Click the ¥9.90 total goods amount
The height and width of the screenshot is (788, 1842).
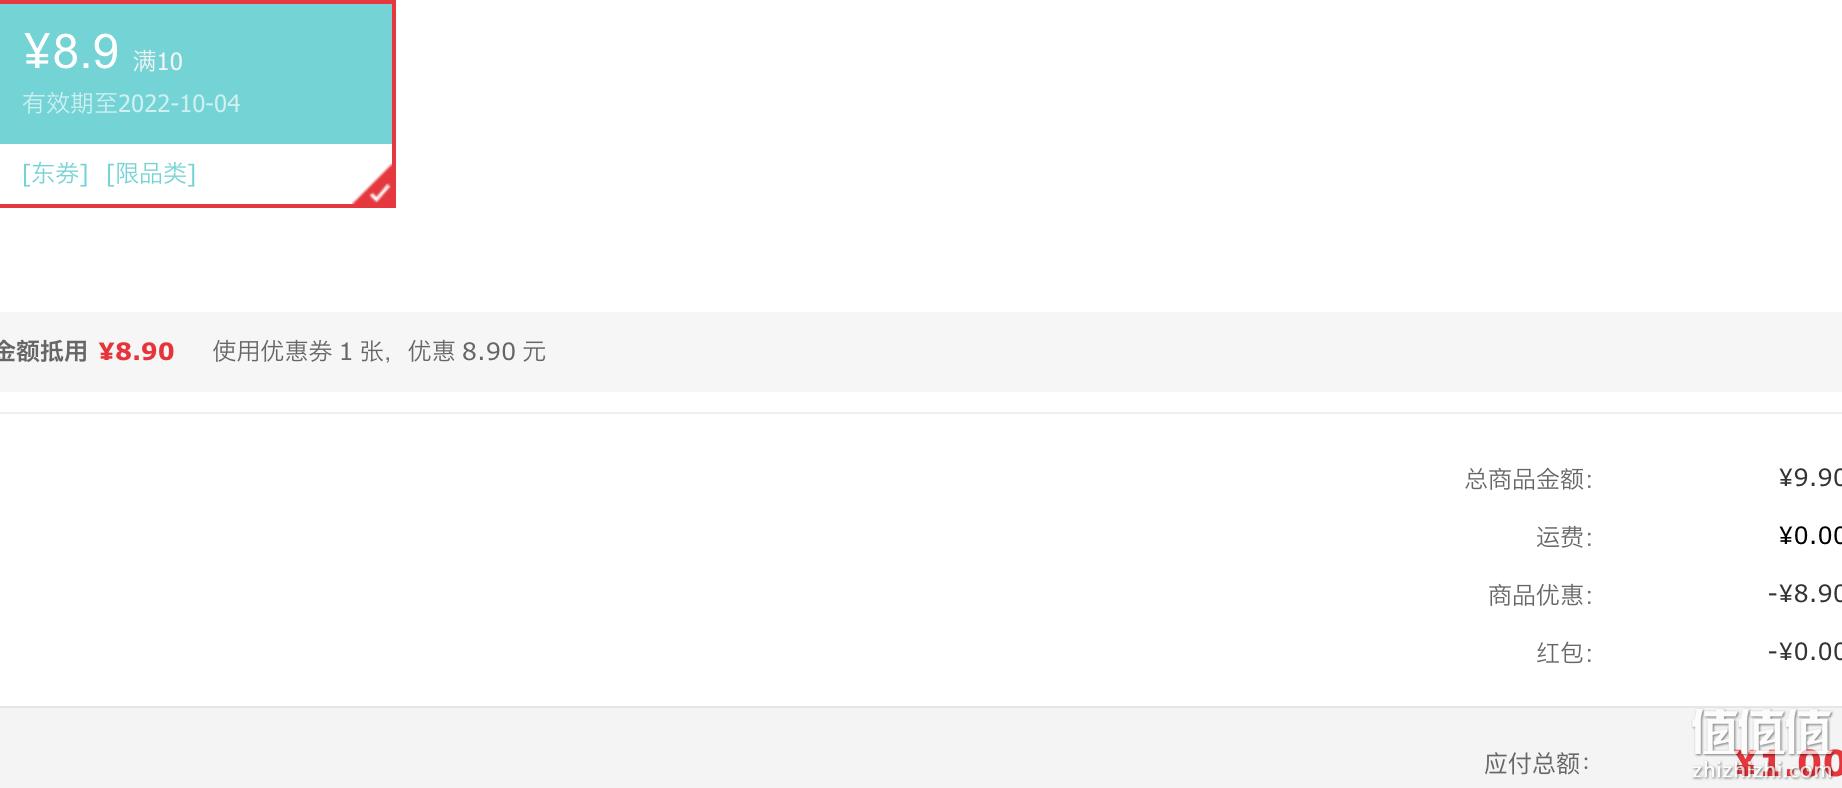pos(1810,478)
